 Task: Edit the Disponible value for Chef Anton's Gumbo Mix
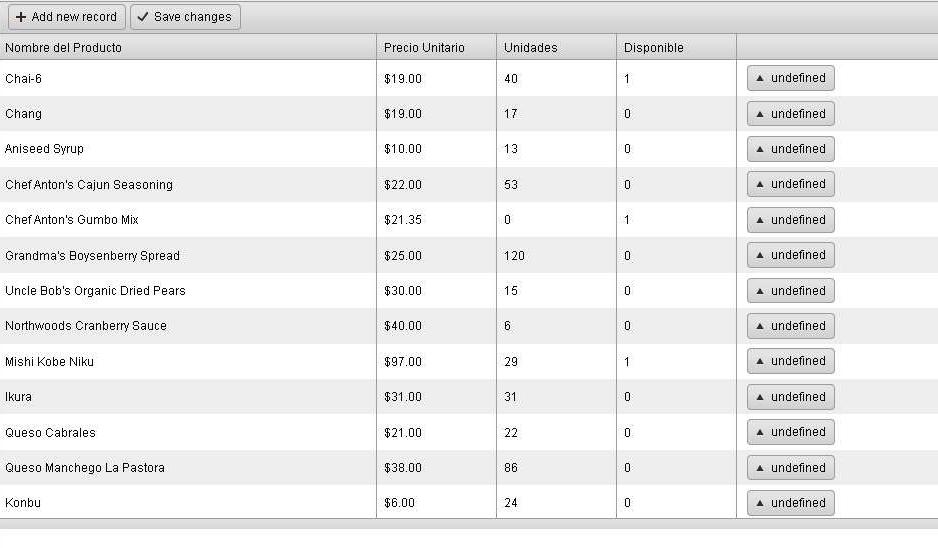tap(674, 220)
